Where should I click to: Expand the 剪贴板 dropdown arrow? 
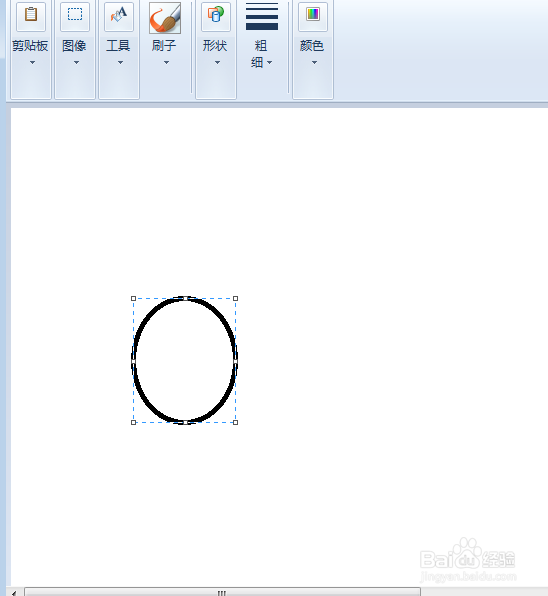click(32, 62)
